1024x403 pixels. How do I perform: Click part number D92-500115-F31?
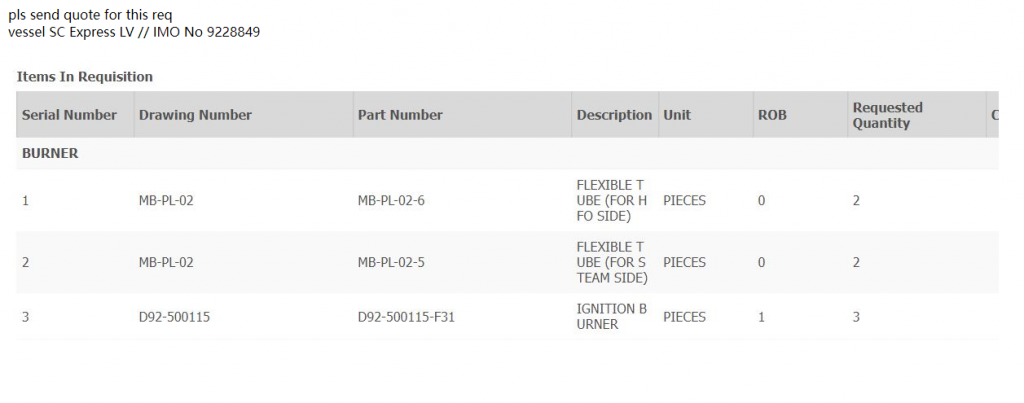pos(407,317)
